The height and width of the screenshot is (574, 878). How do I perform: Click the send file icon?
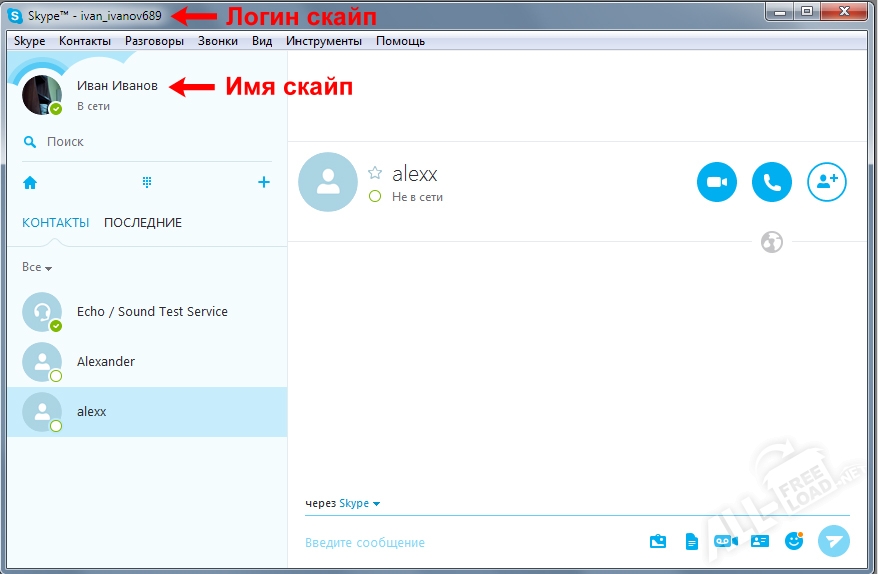pos(691,541)
